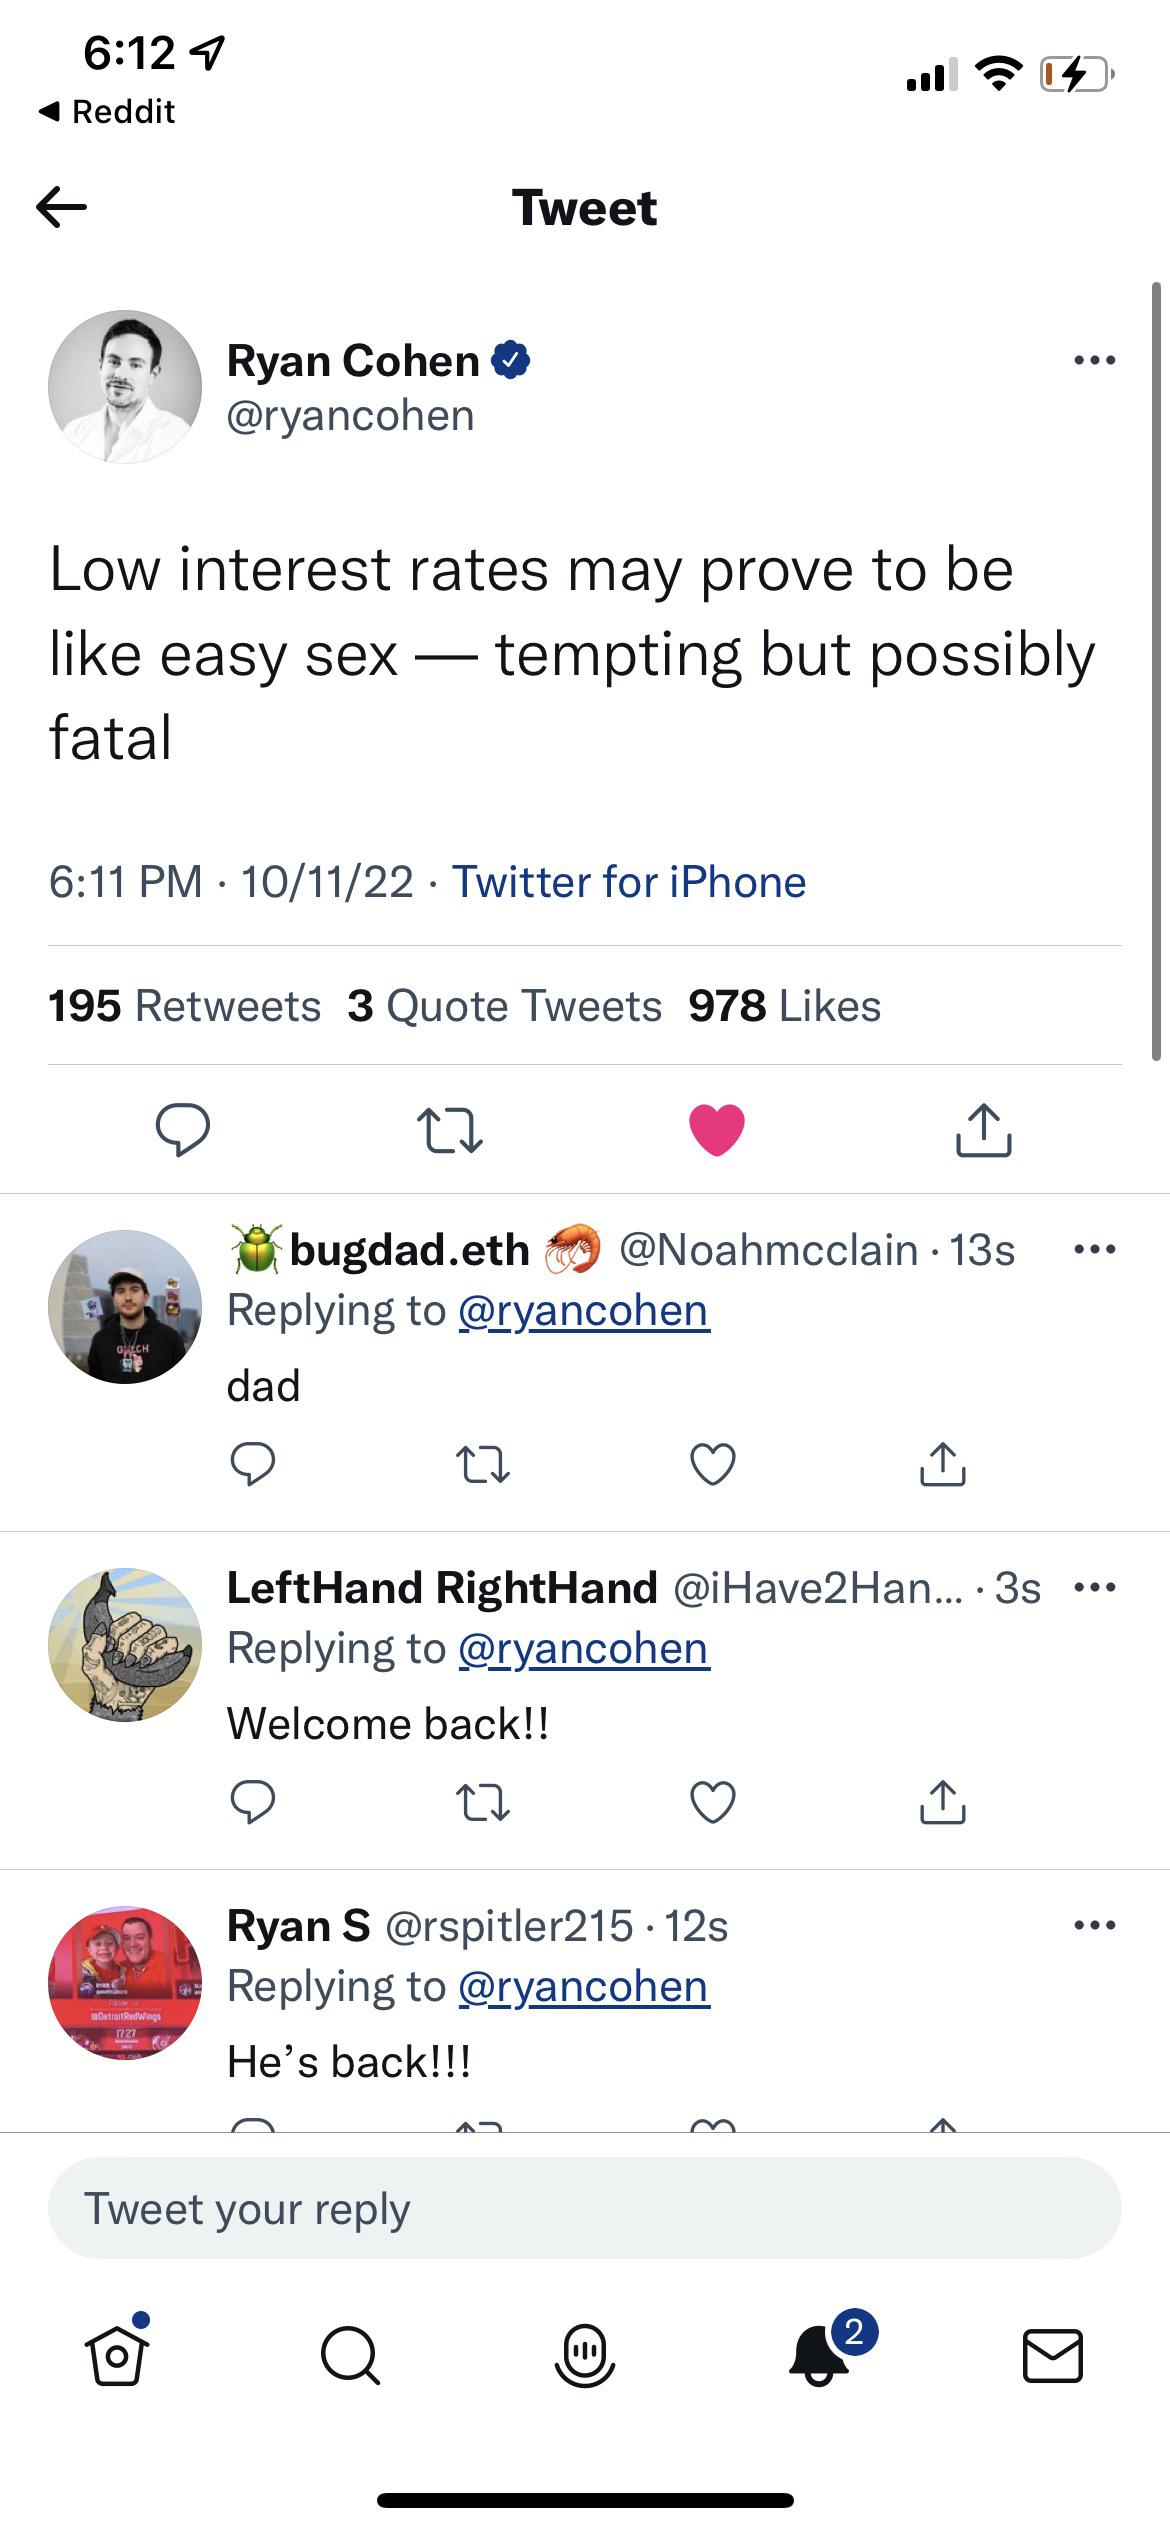Return to the Reddit app
The image size is (1170, 2532).
pos(108,111)
